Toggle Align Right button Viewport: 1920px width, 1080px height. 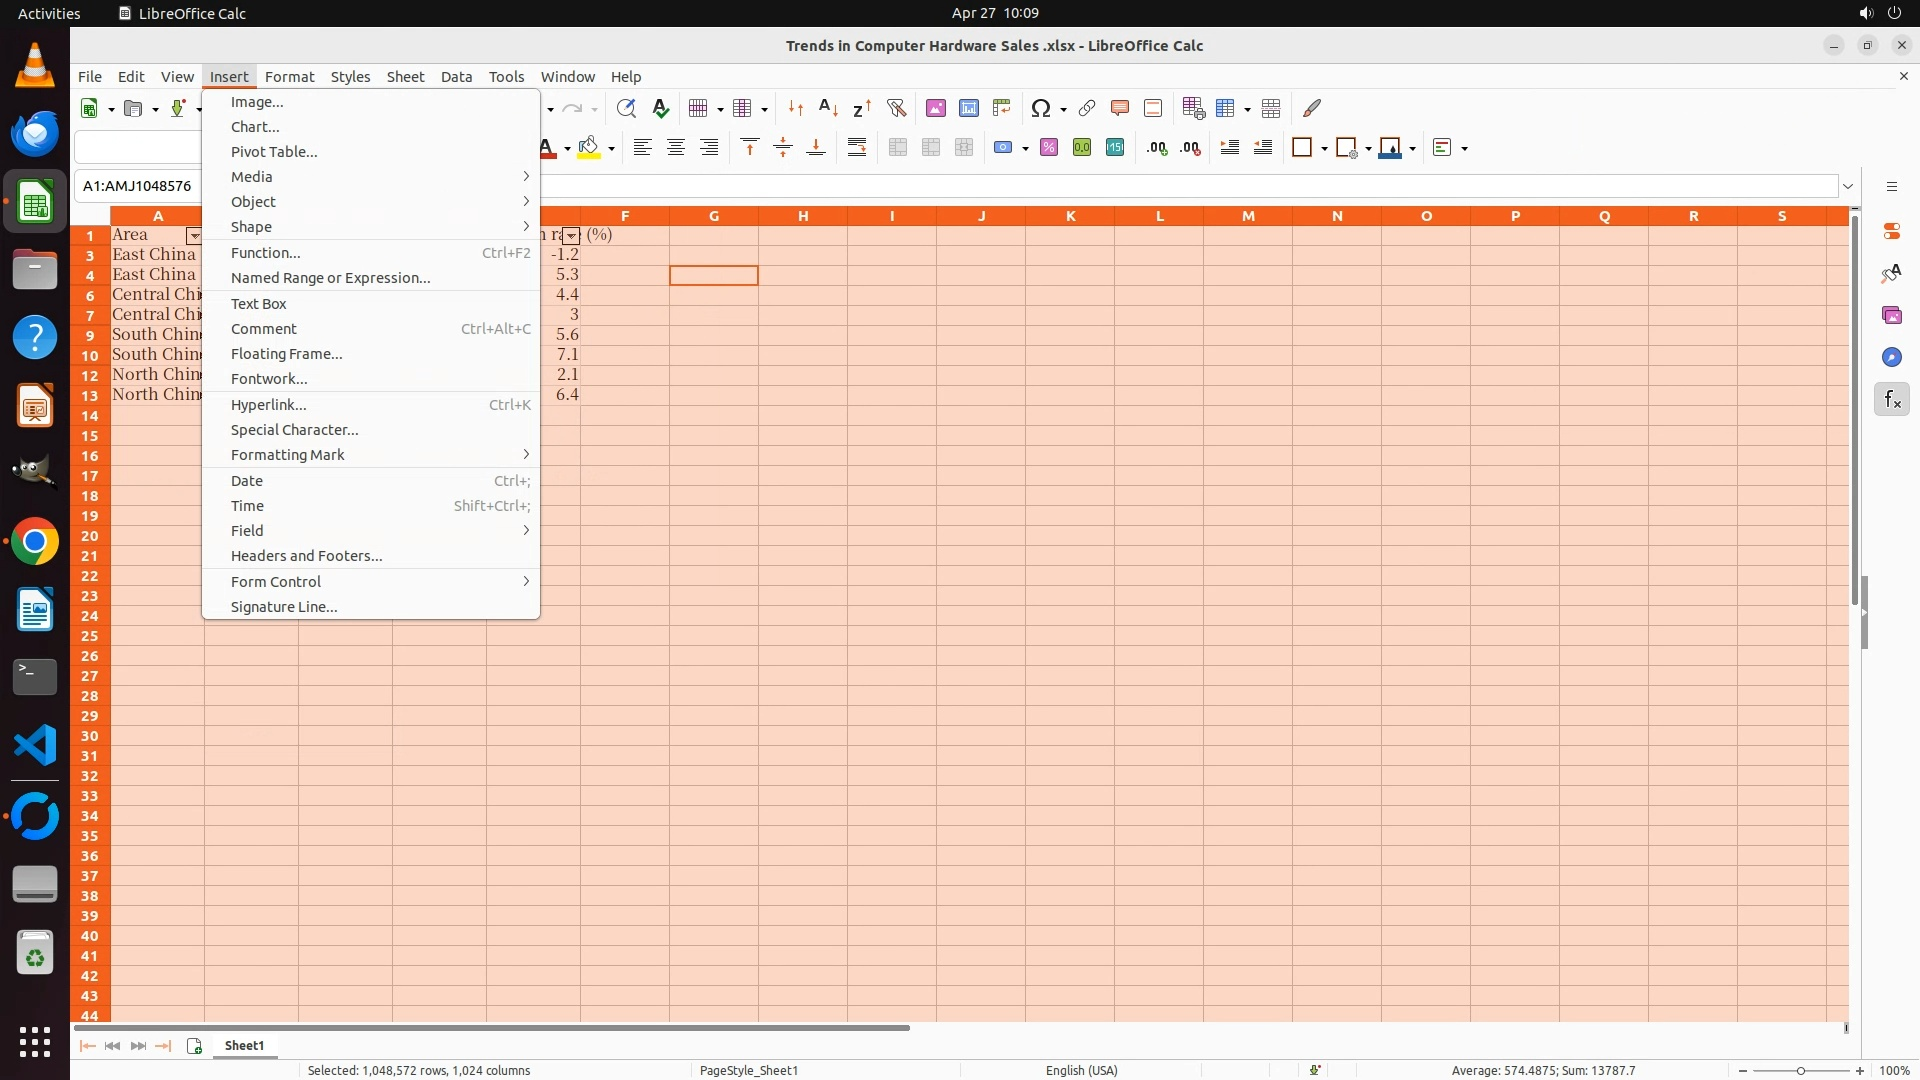(709, 148)
